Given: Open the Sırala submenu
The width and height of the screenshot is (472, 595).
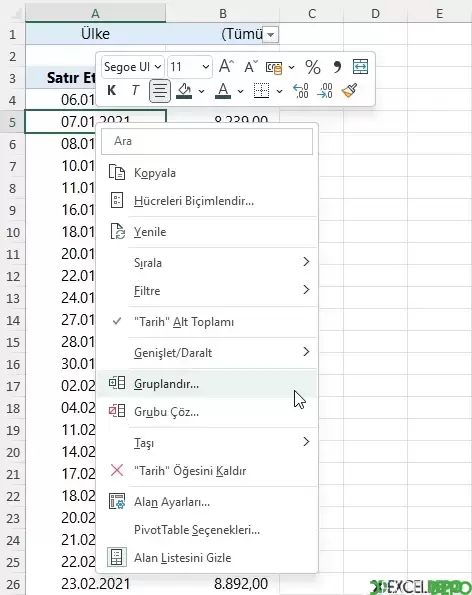Looking at the screenshot, I should click(x=207, y=263).
